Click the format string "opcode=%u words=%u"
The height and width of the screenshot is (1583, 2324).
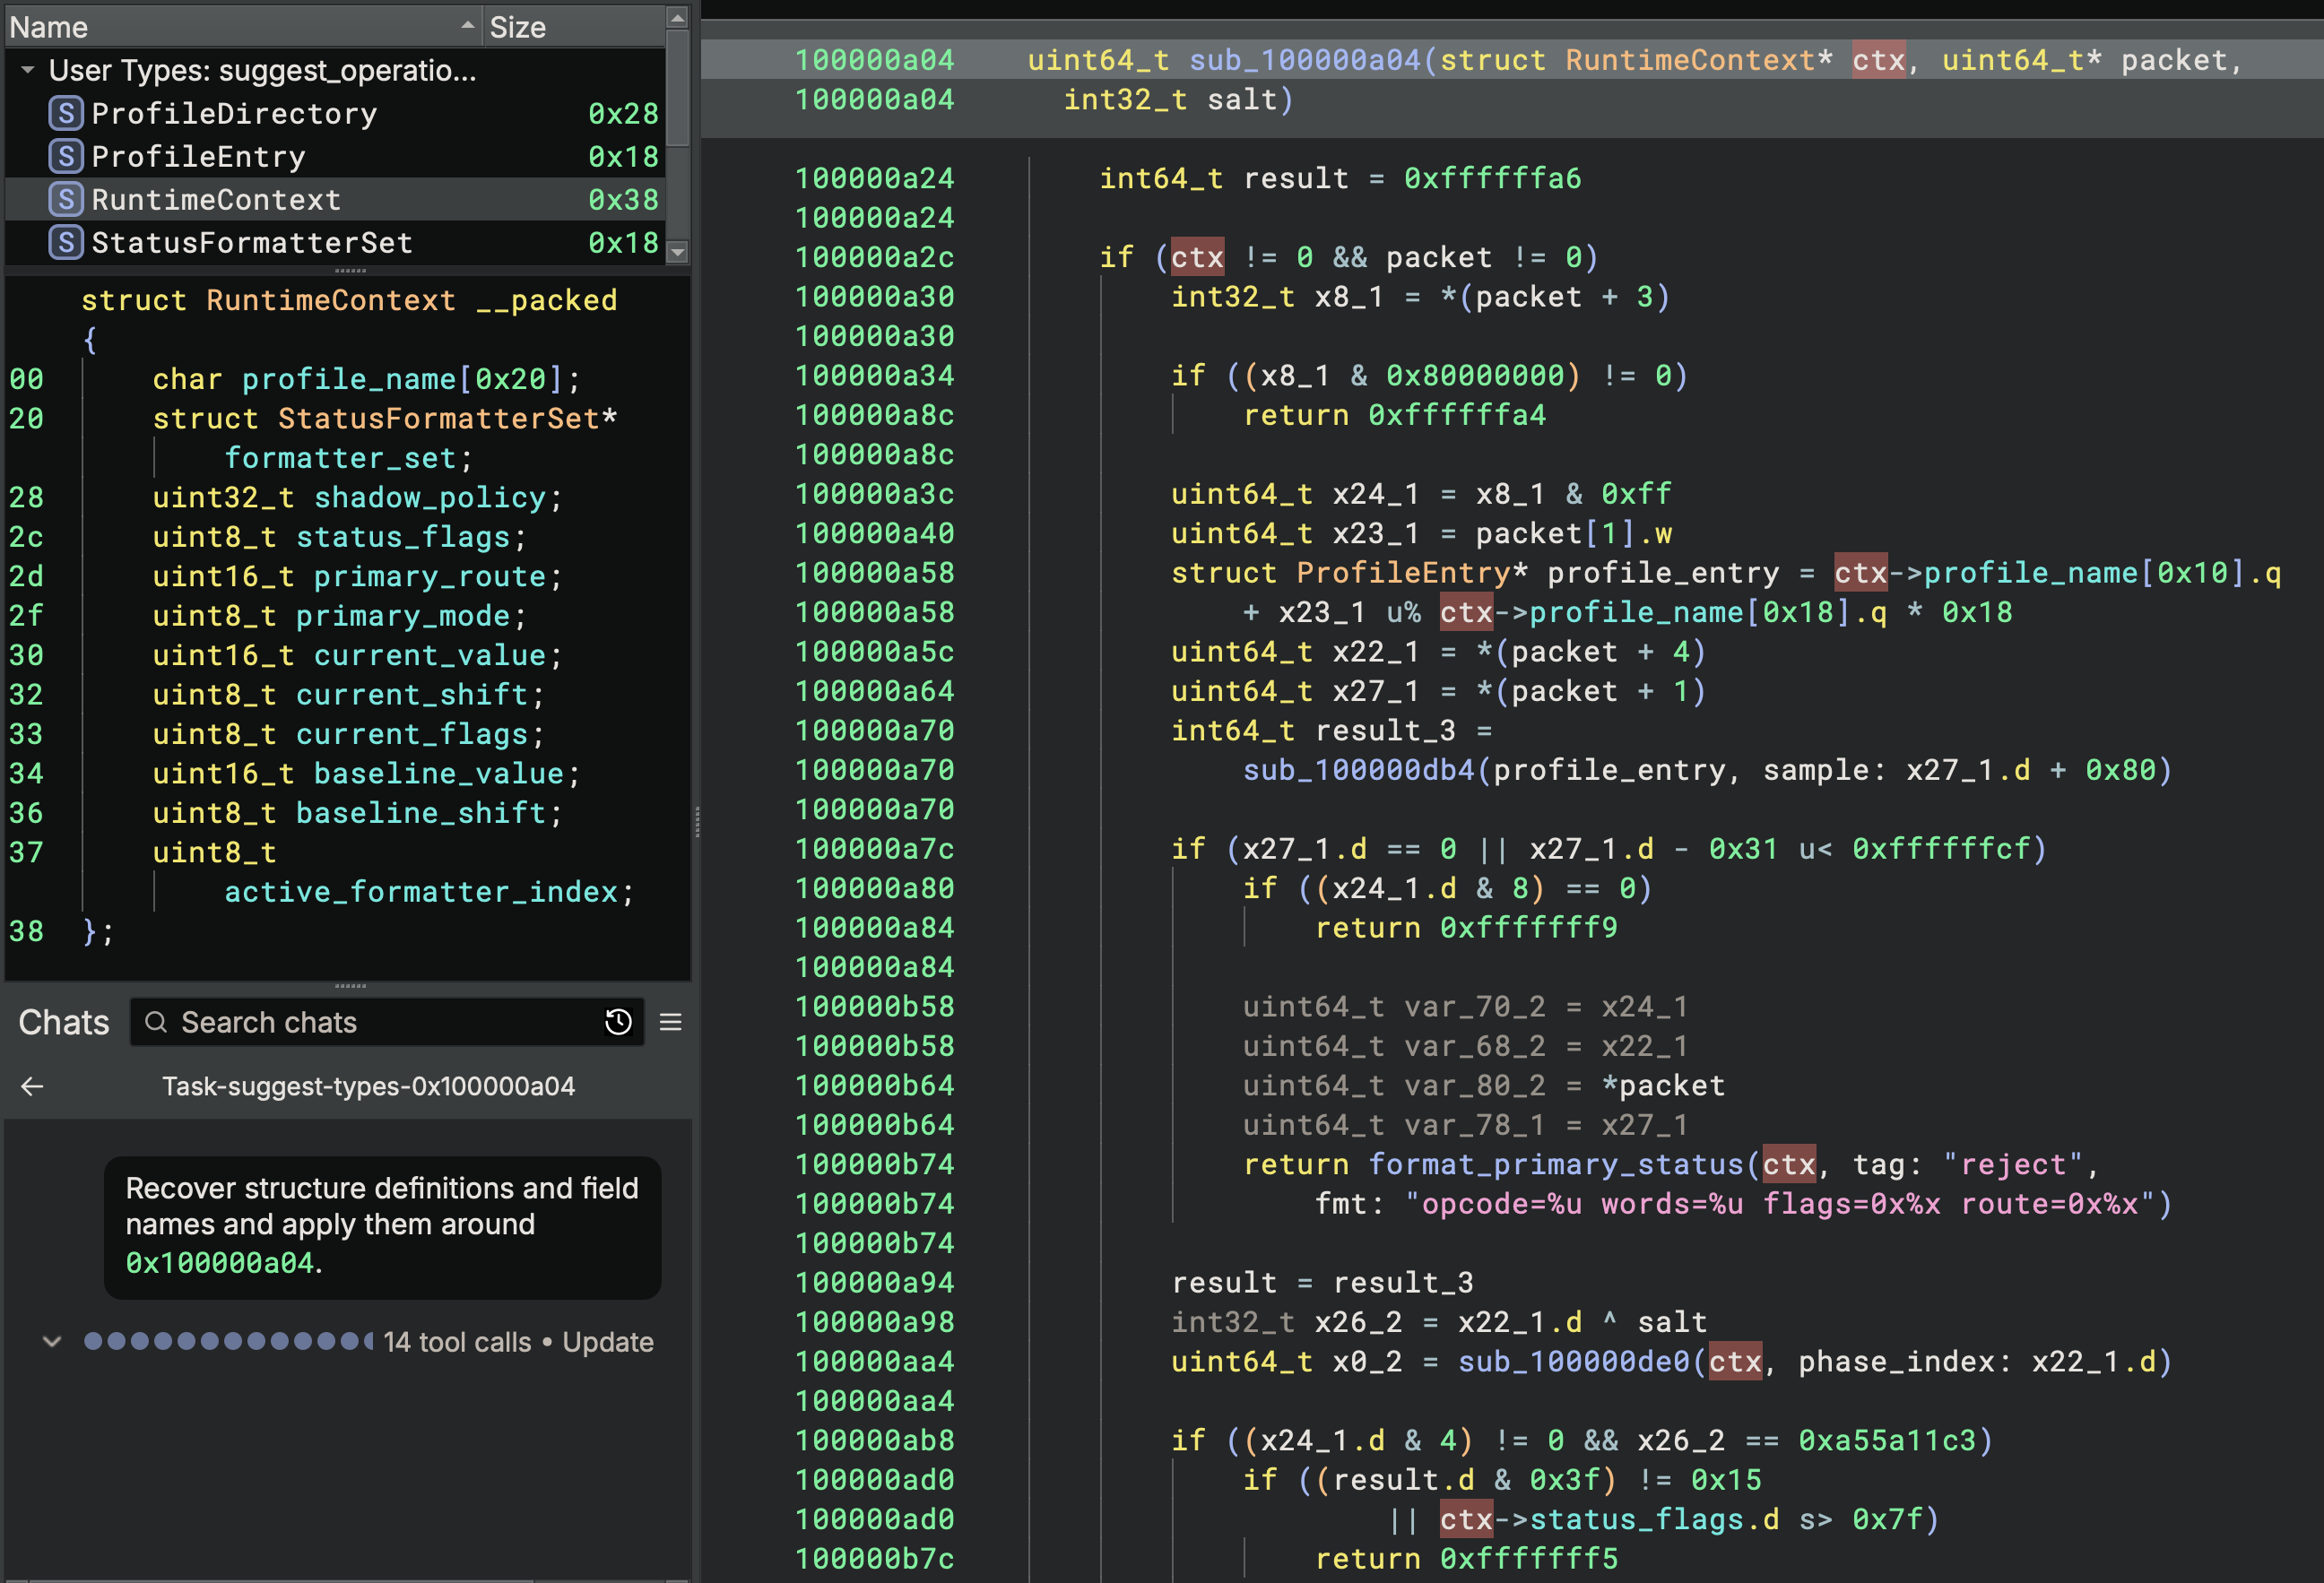pyautogui.click(x=1577, y=1203)
